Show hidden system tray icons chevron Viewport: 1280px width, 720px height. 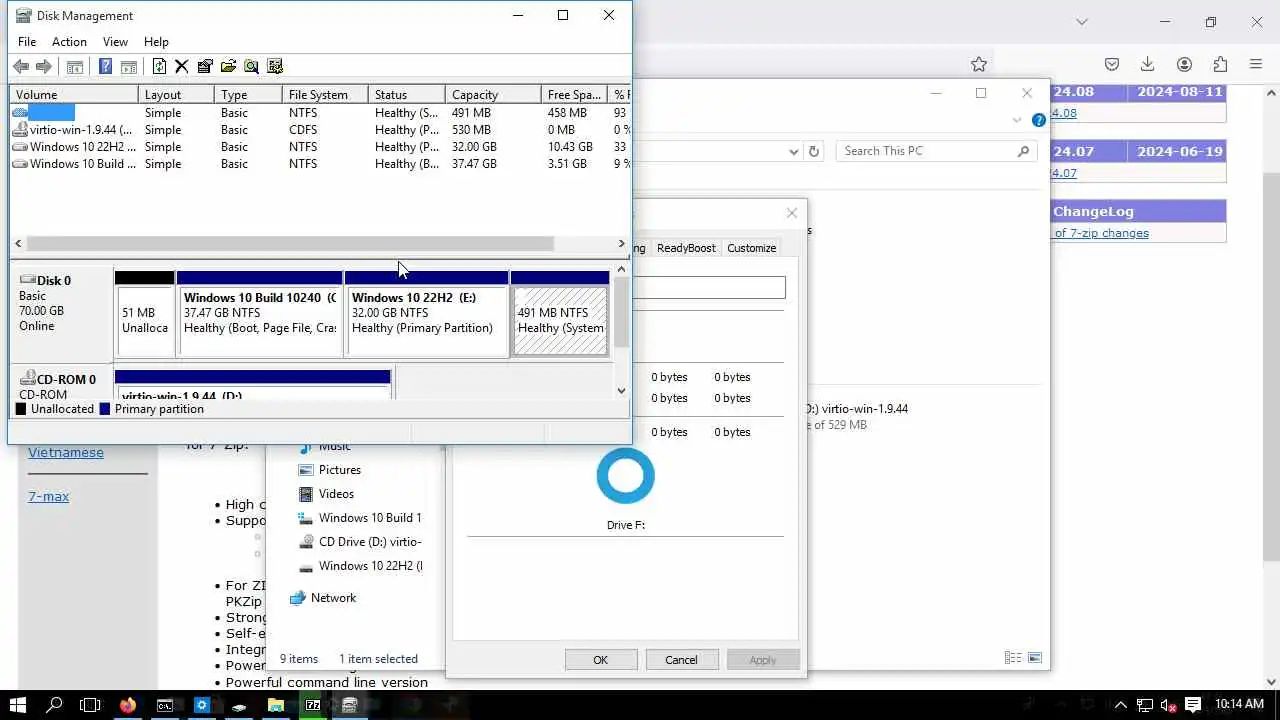click(1120, 705)
